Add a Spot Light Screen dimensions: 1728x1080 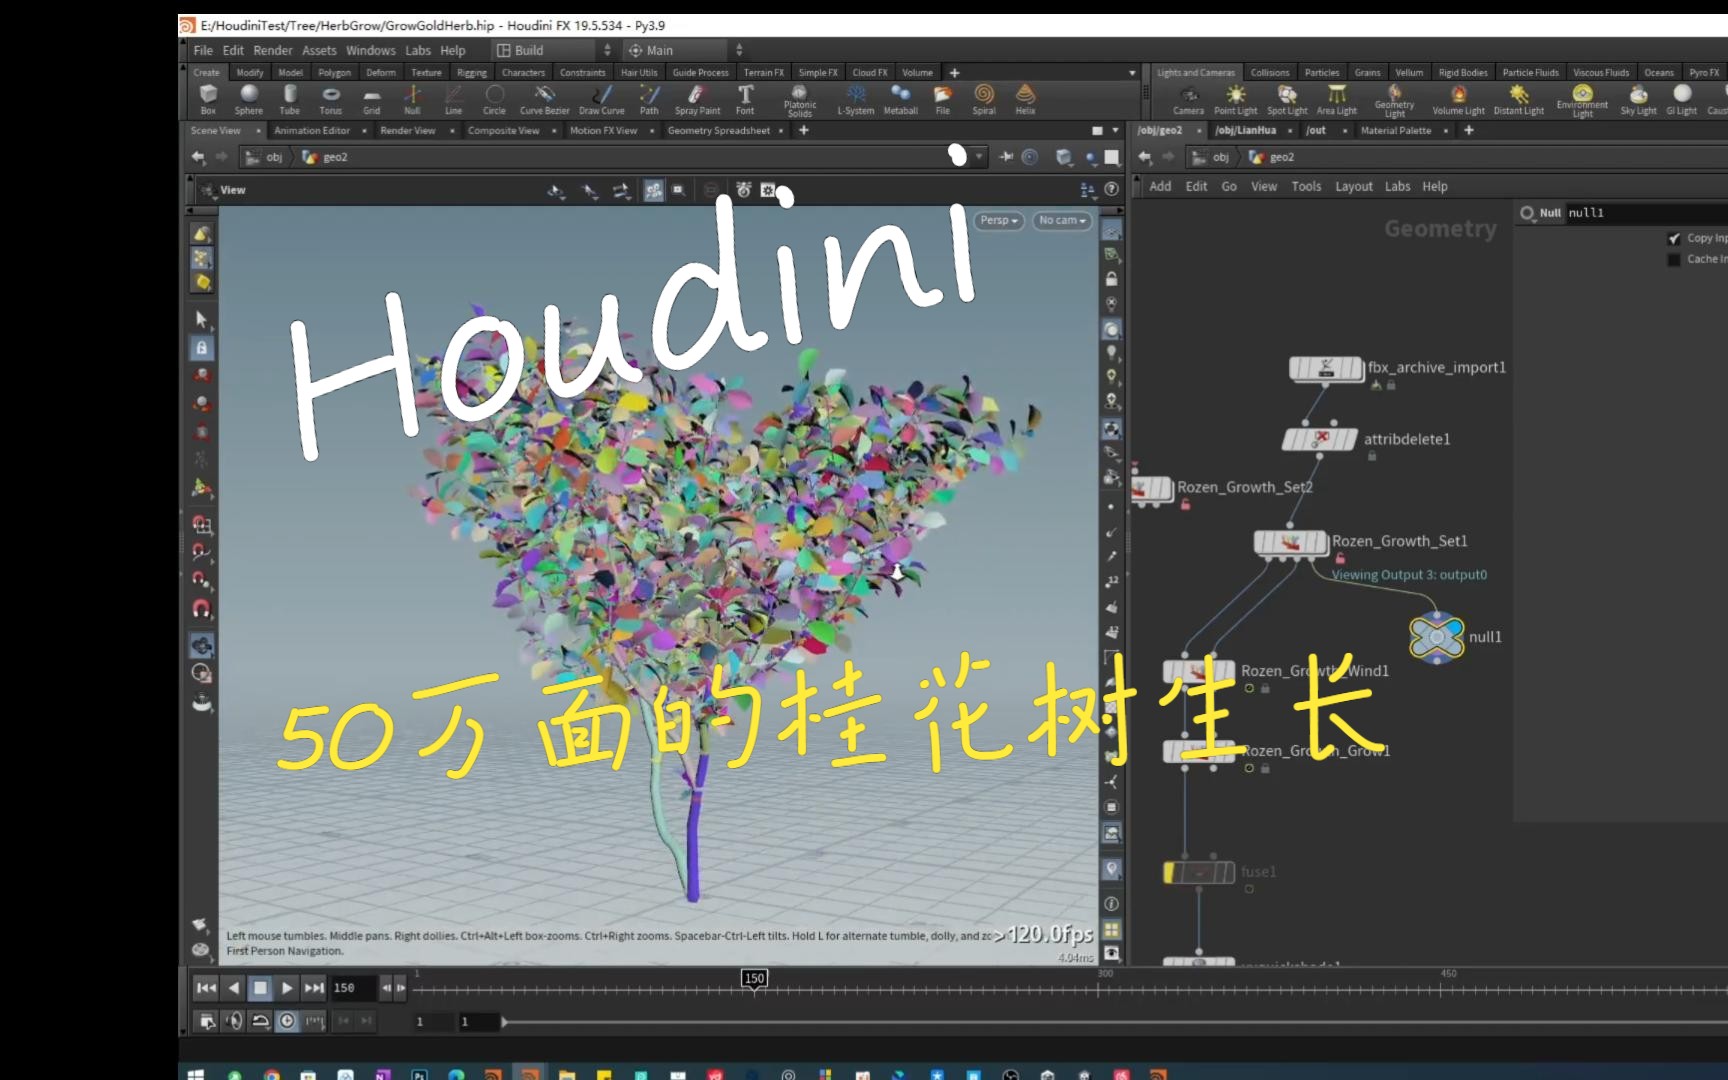click(x=1287, y=100)
